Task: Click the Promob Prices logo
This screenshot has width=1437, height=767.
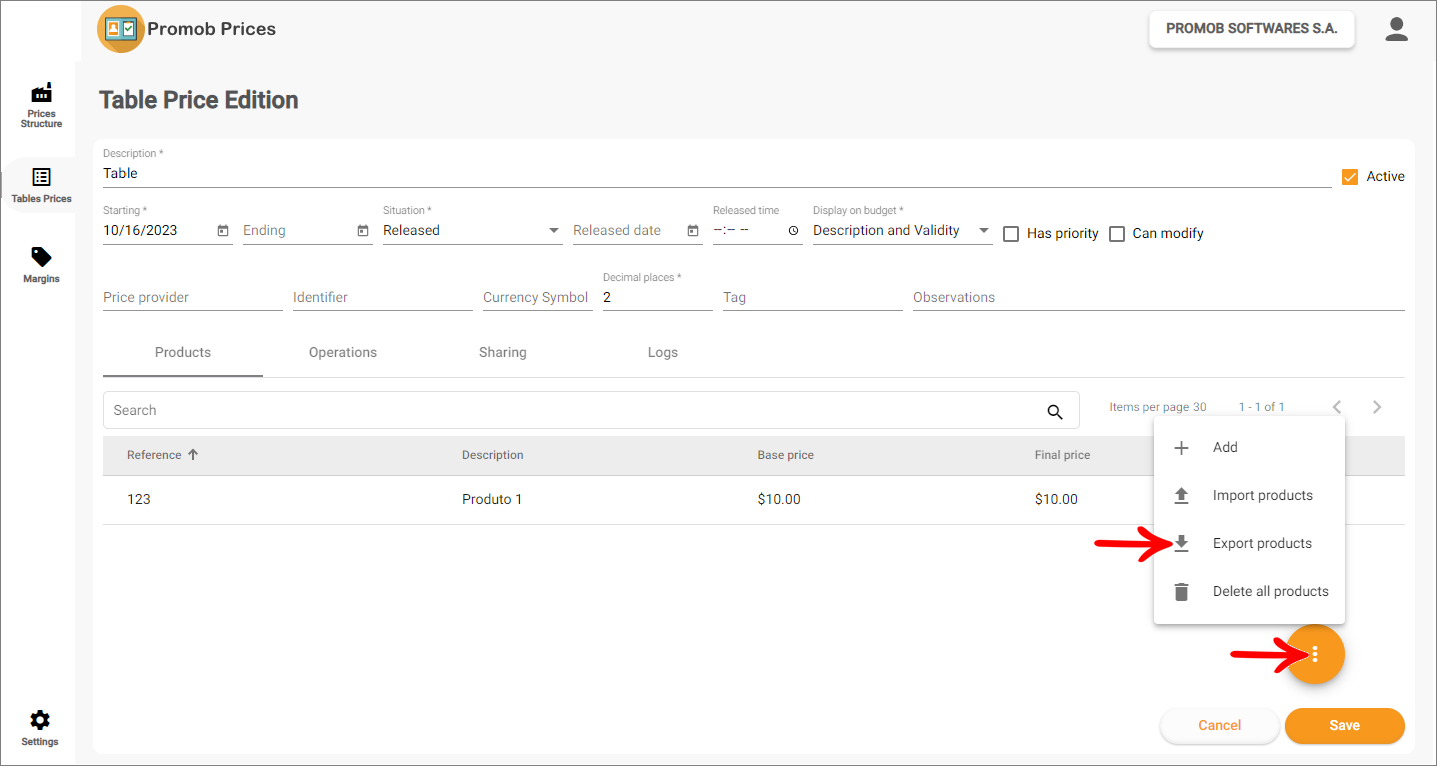Action: click(121, 29)
